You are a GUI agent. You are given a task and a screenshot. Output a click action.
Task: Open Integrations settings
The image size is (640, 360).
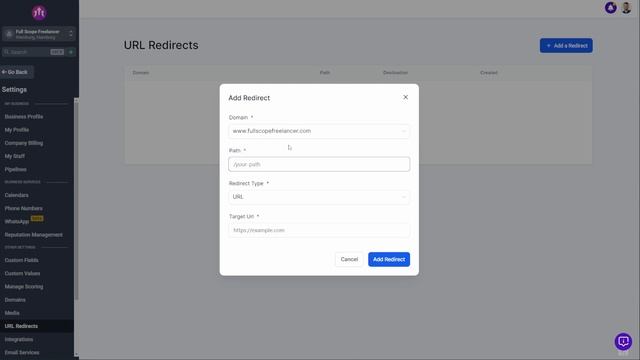pyautogui.click(x=19, y=340)
